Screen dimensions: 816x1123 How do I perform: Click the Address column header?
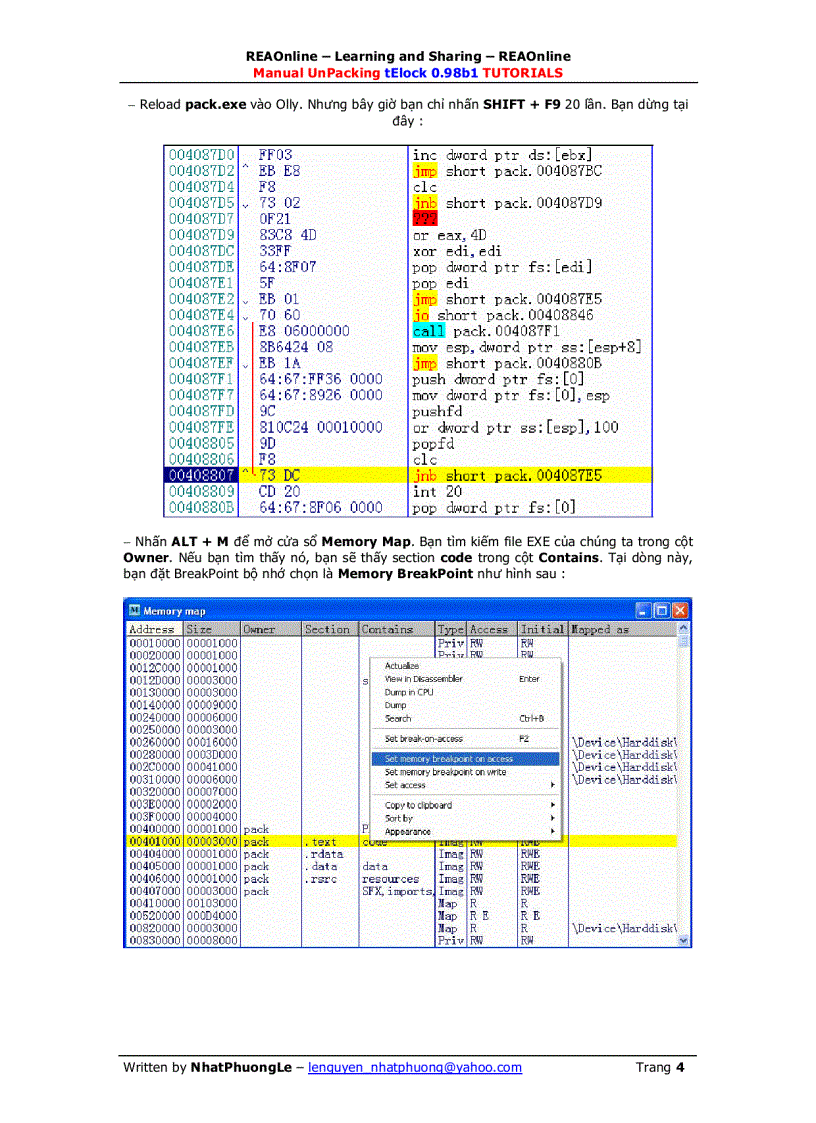150,629
